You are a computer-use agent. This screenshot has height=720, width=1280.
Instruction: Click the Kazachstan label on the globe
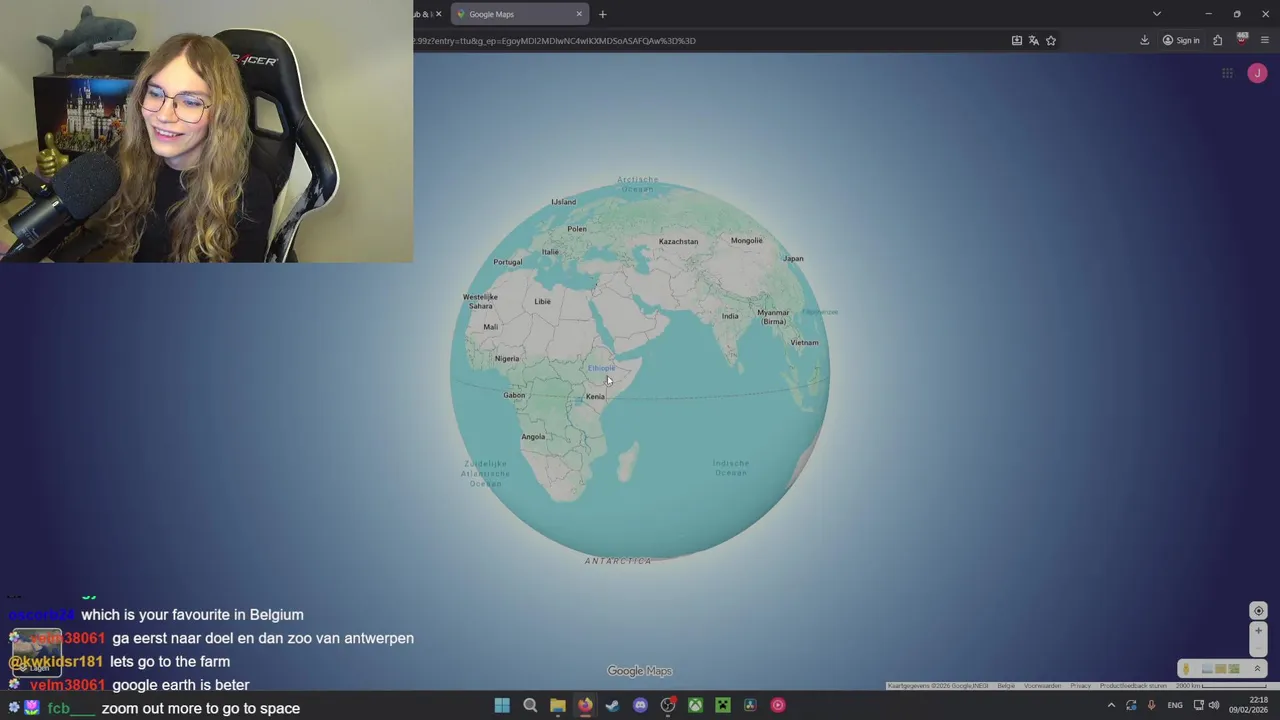click(678, 241)
